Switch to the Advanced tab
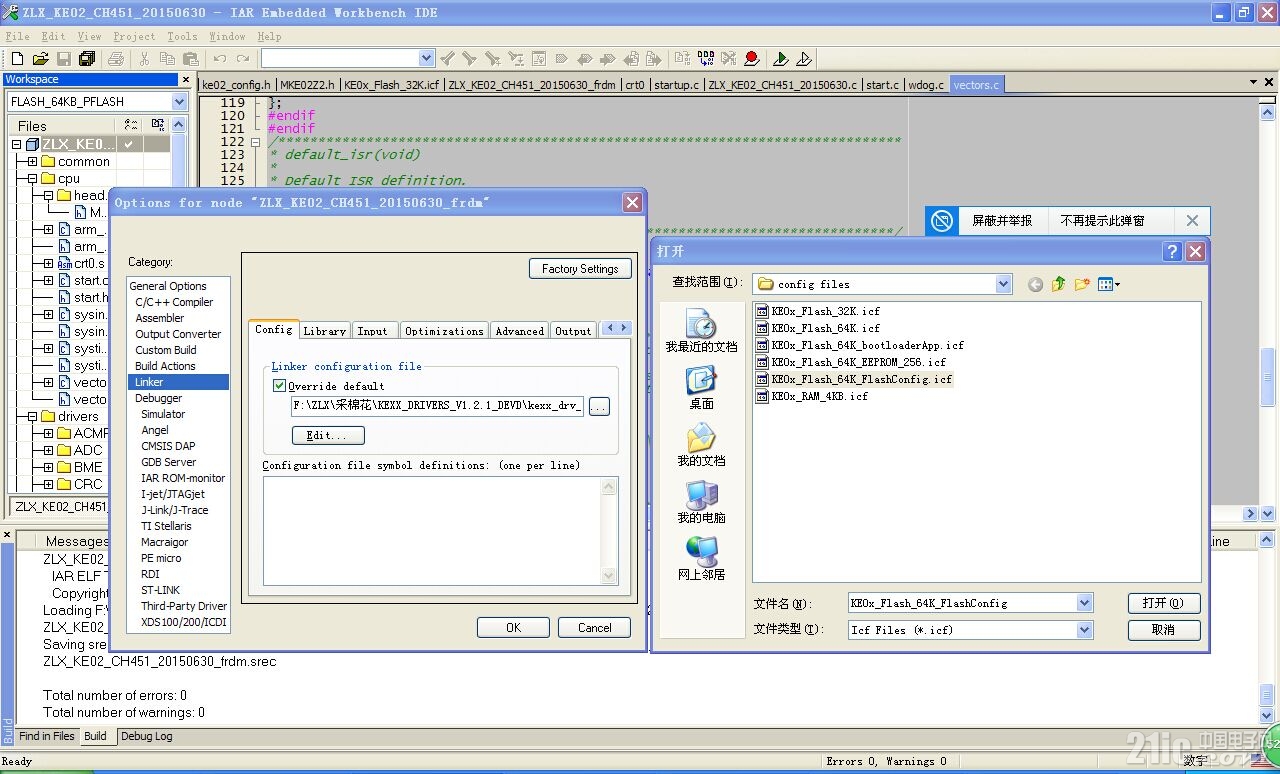Viewport: 1280px width, 774px height. pos(520,331)
